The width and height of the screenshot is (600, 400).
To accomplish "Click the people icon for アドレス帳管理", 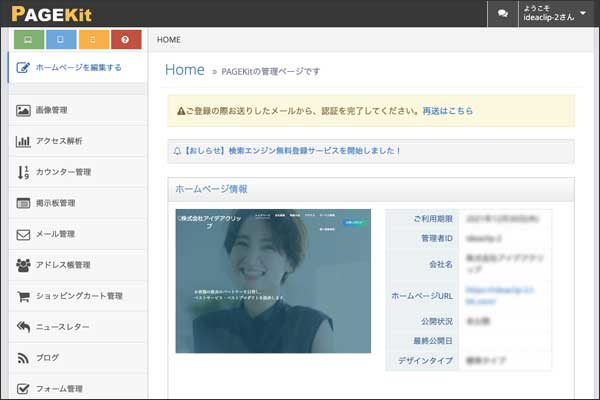I will coord(23,265).
